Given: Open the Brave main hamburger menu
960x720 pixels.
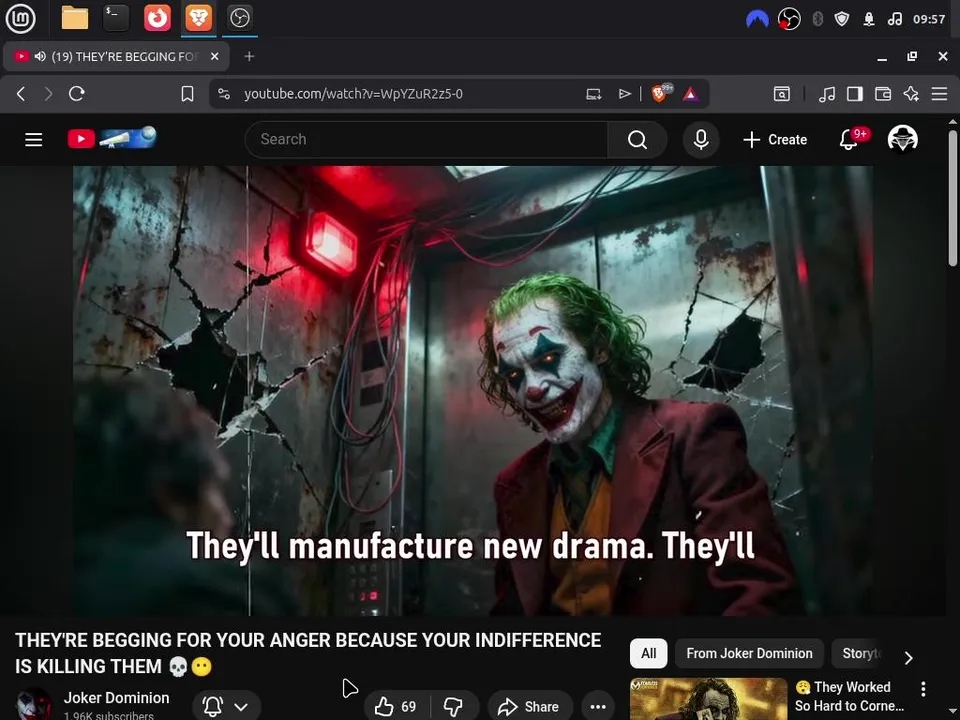Looking at the screenshot, I should pyautogui.click(x=939, y=94).
